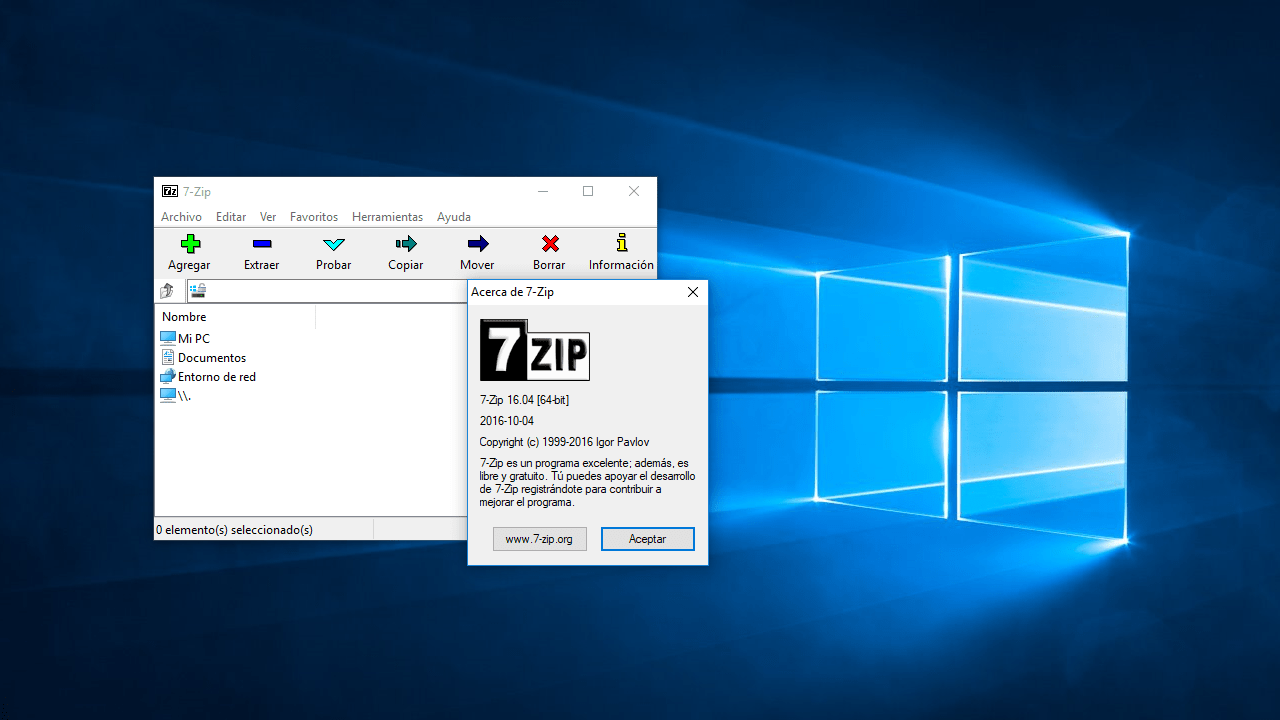The image size is (1280, 720).
Task: Sort files using the Nombre column header
Action: tap(184, 316)
